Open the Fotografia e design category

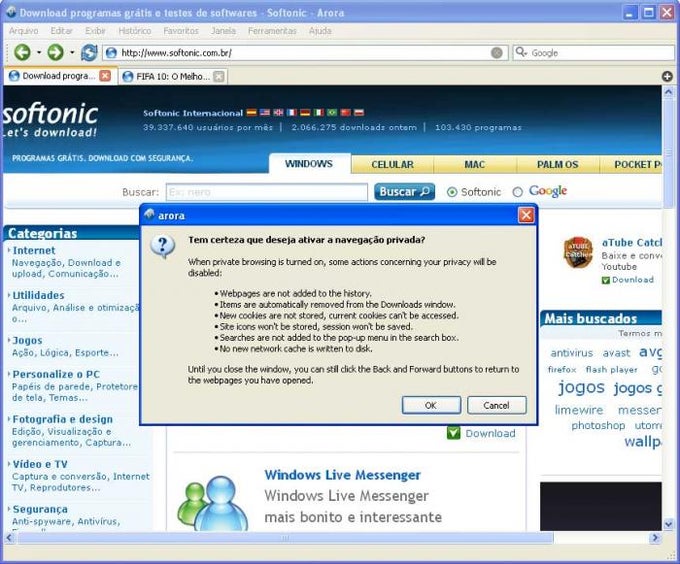[62, 420]
